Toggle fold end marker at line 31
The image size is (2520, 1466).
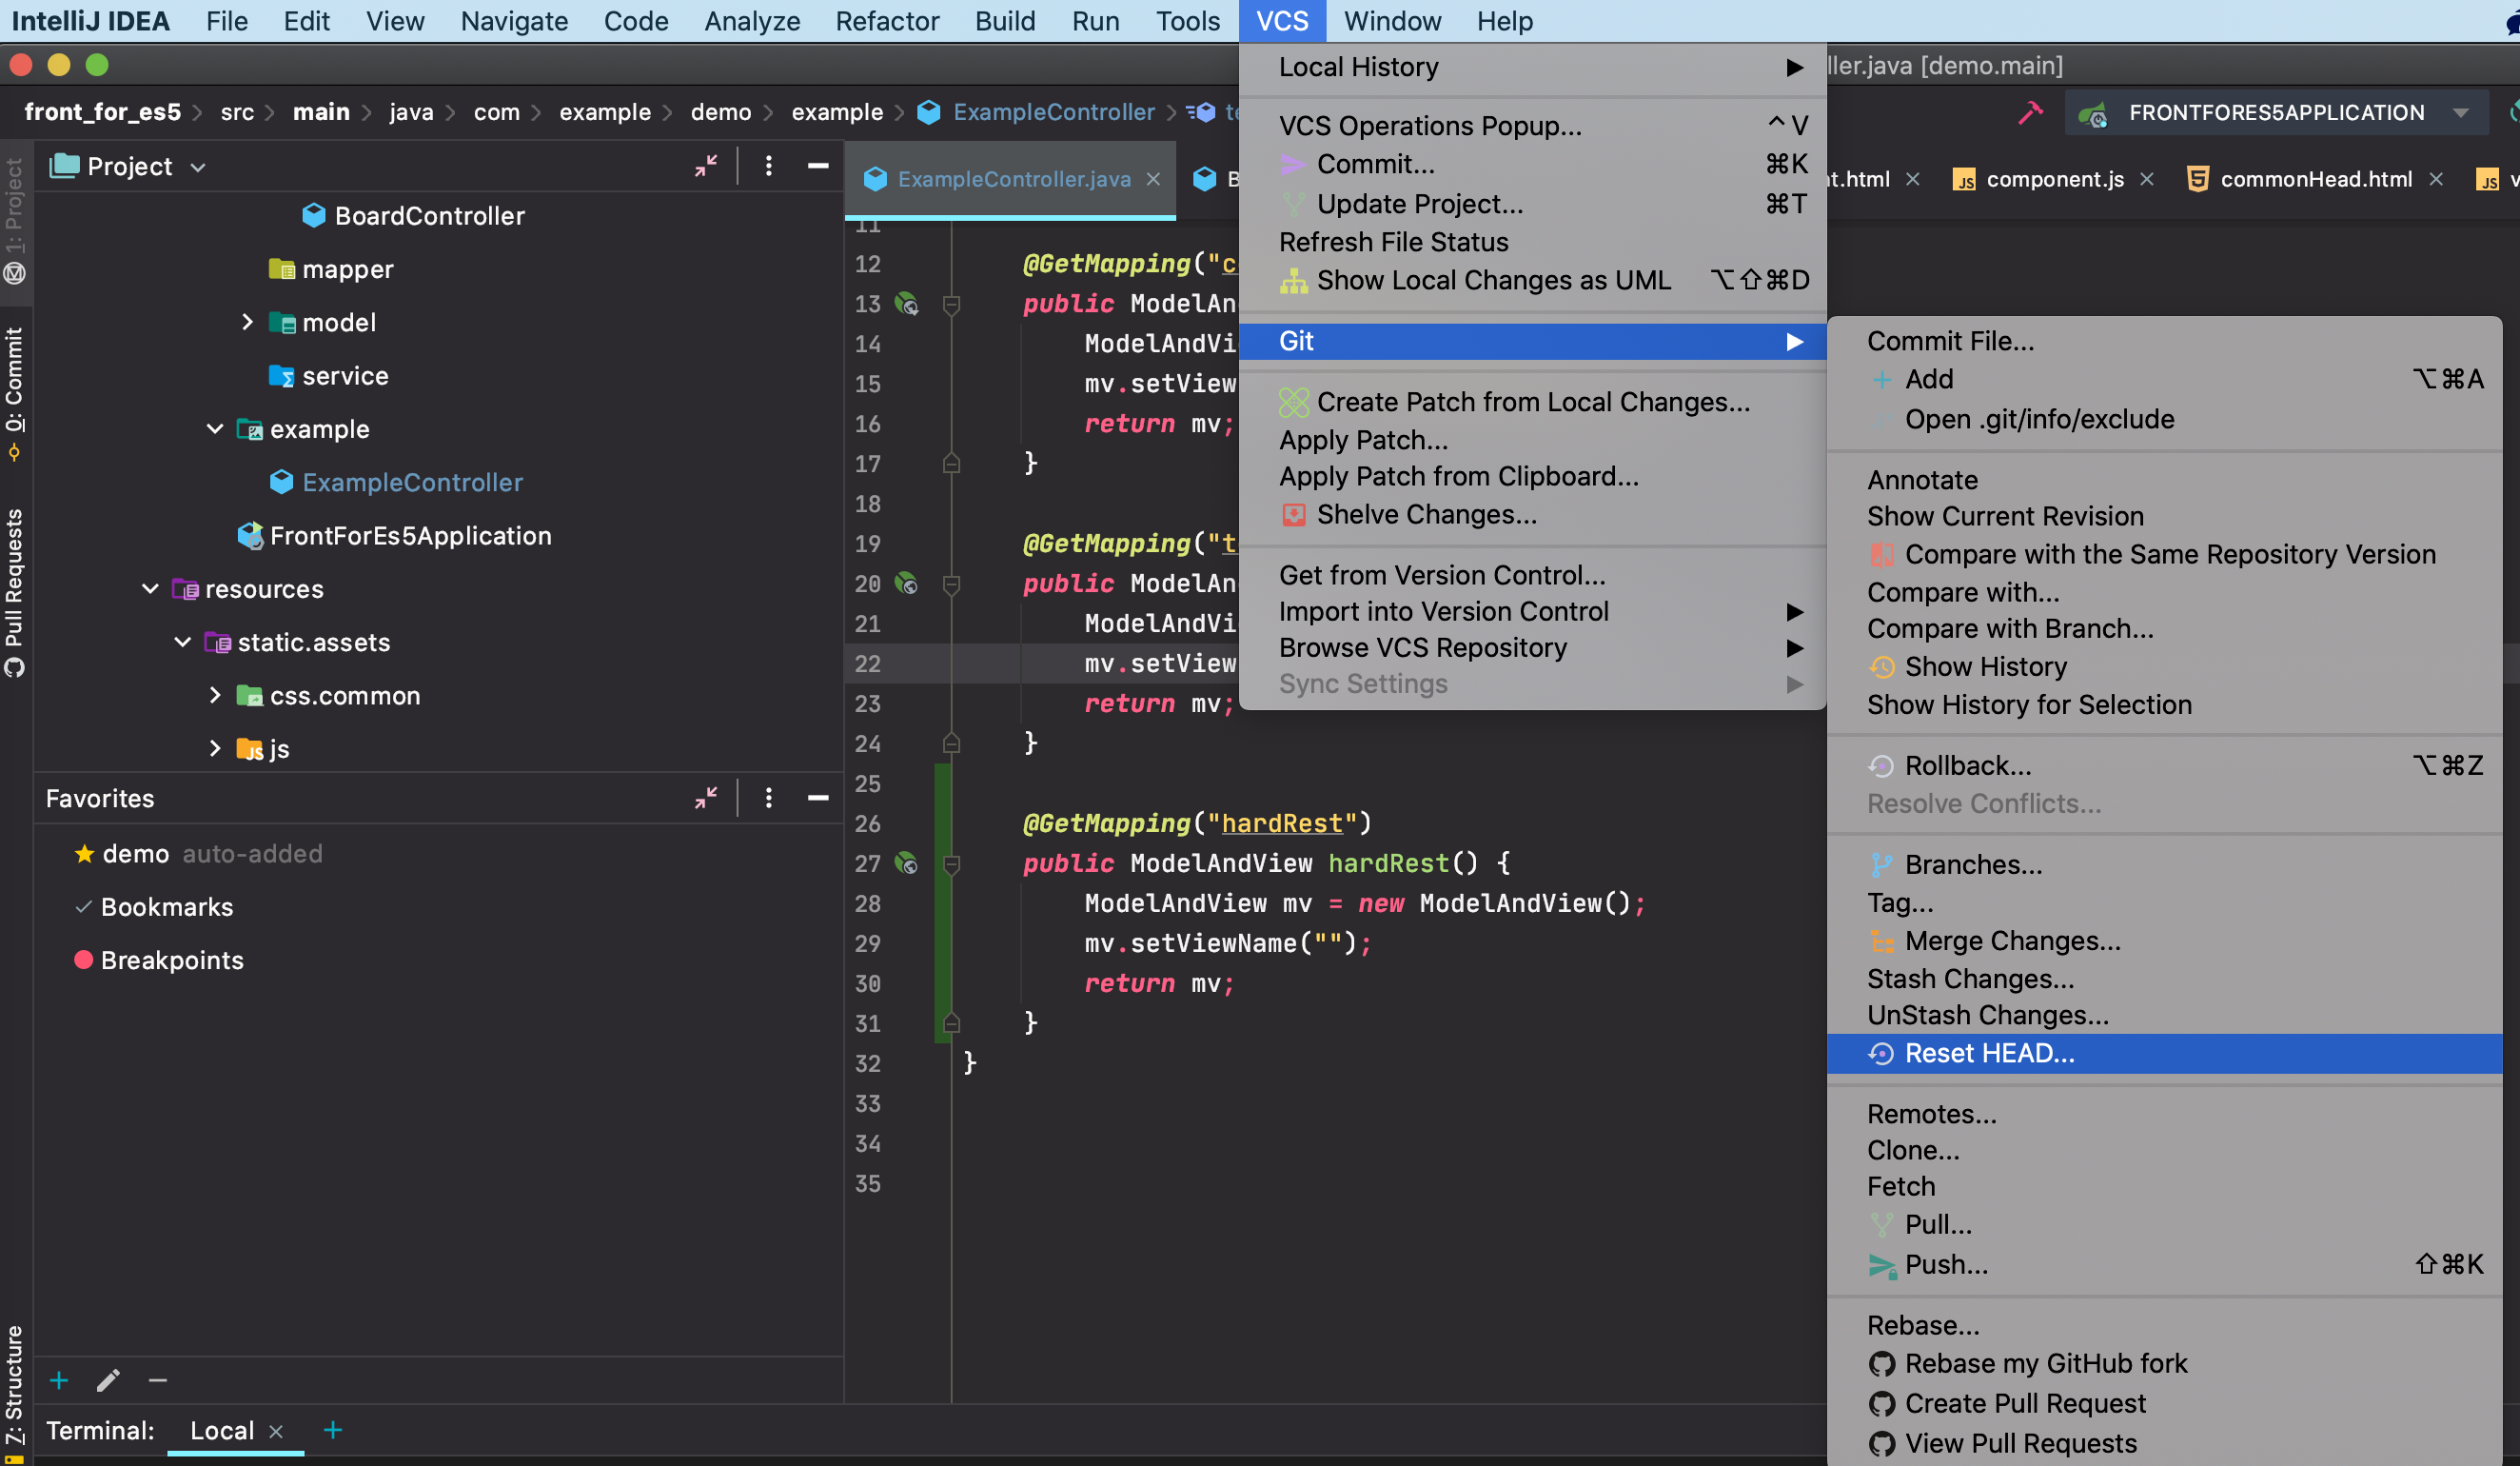pos(952,1022)
